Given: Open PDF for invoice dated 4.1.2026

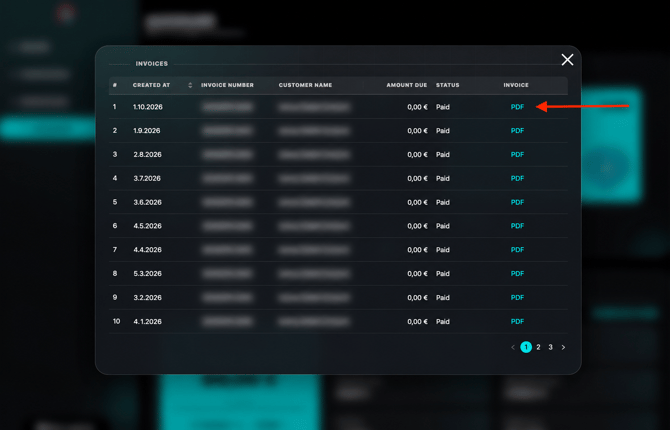Looking at the screenshot, I should (x=517, y=321).
